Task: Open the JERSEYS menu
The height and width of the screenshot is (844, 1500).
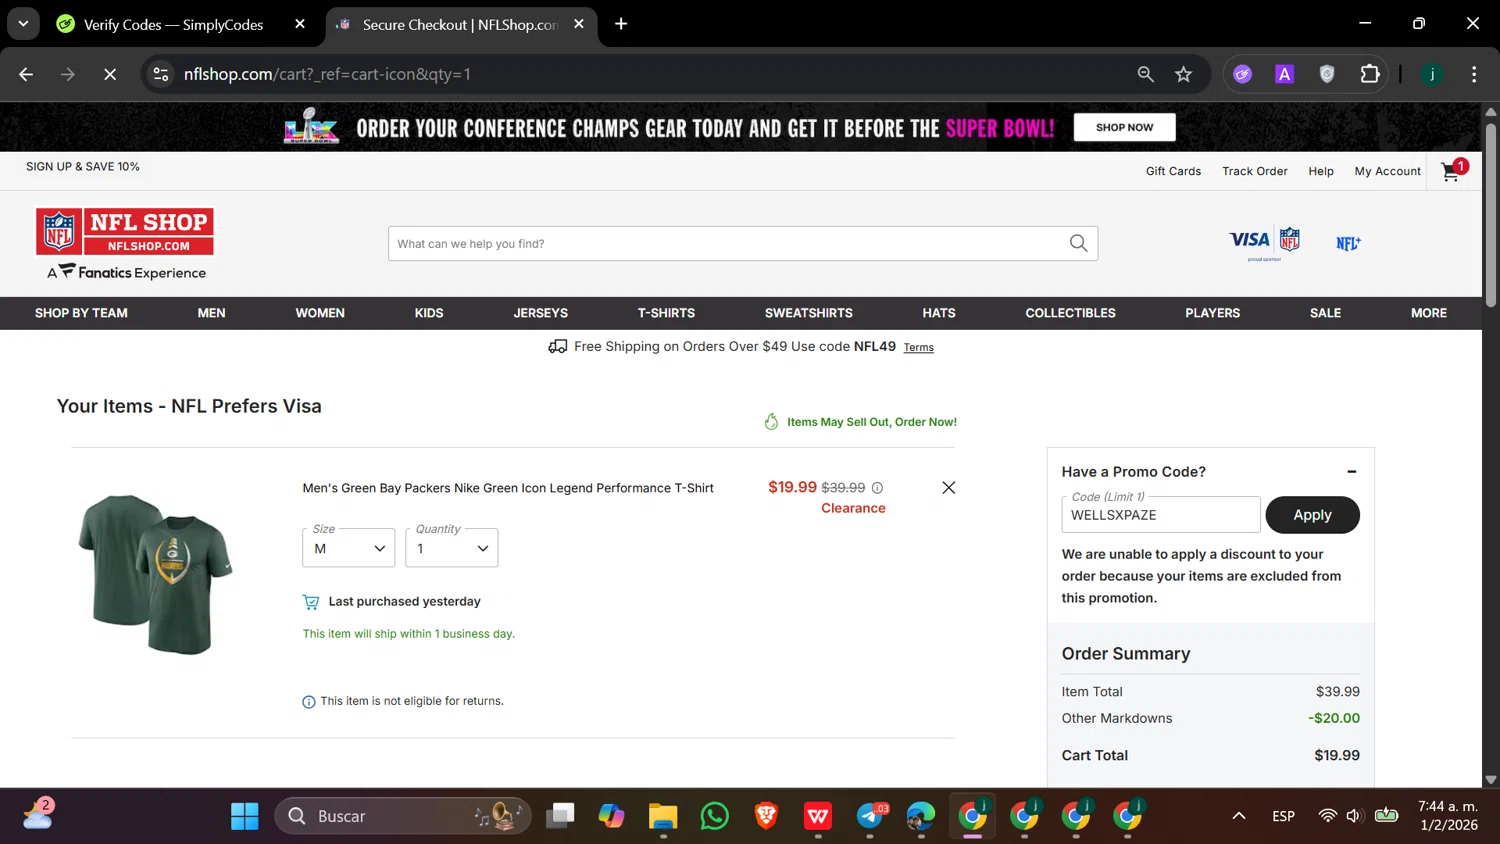Action: [x=541, y=313]
